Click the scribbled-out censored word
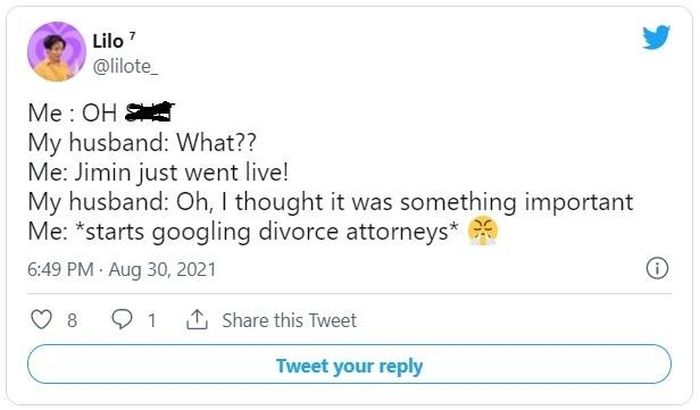The width and height of the screenshot is (700, 410). pos(150,112)
